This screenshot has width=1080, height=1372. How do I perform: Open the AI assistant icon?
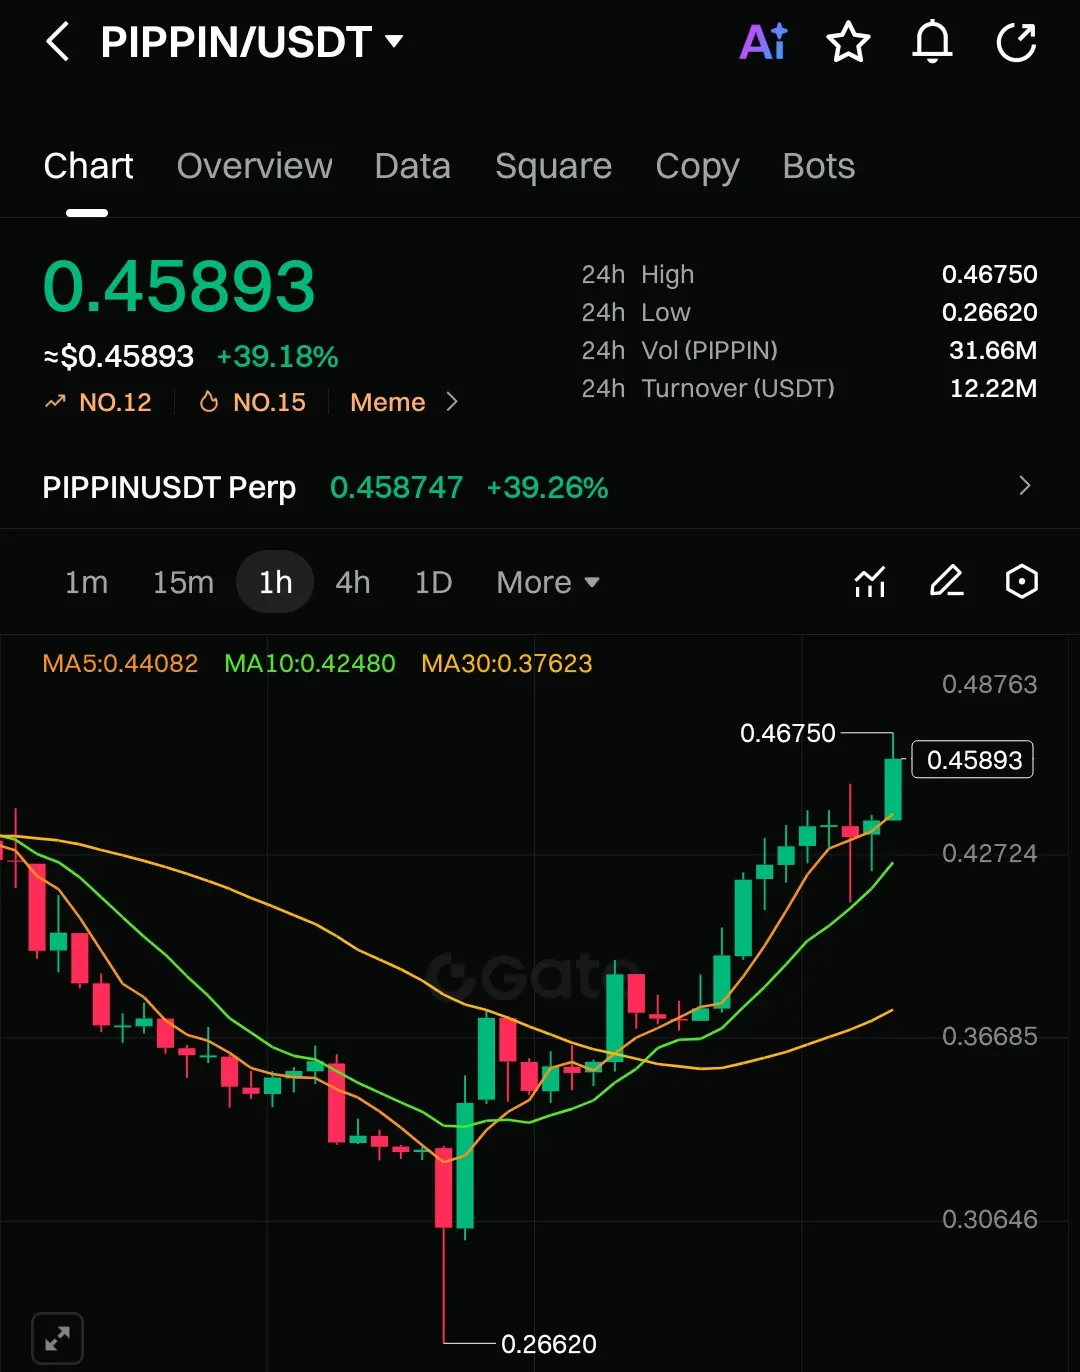pyautogui.click(x=764, y=42)
